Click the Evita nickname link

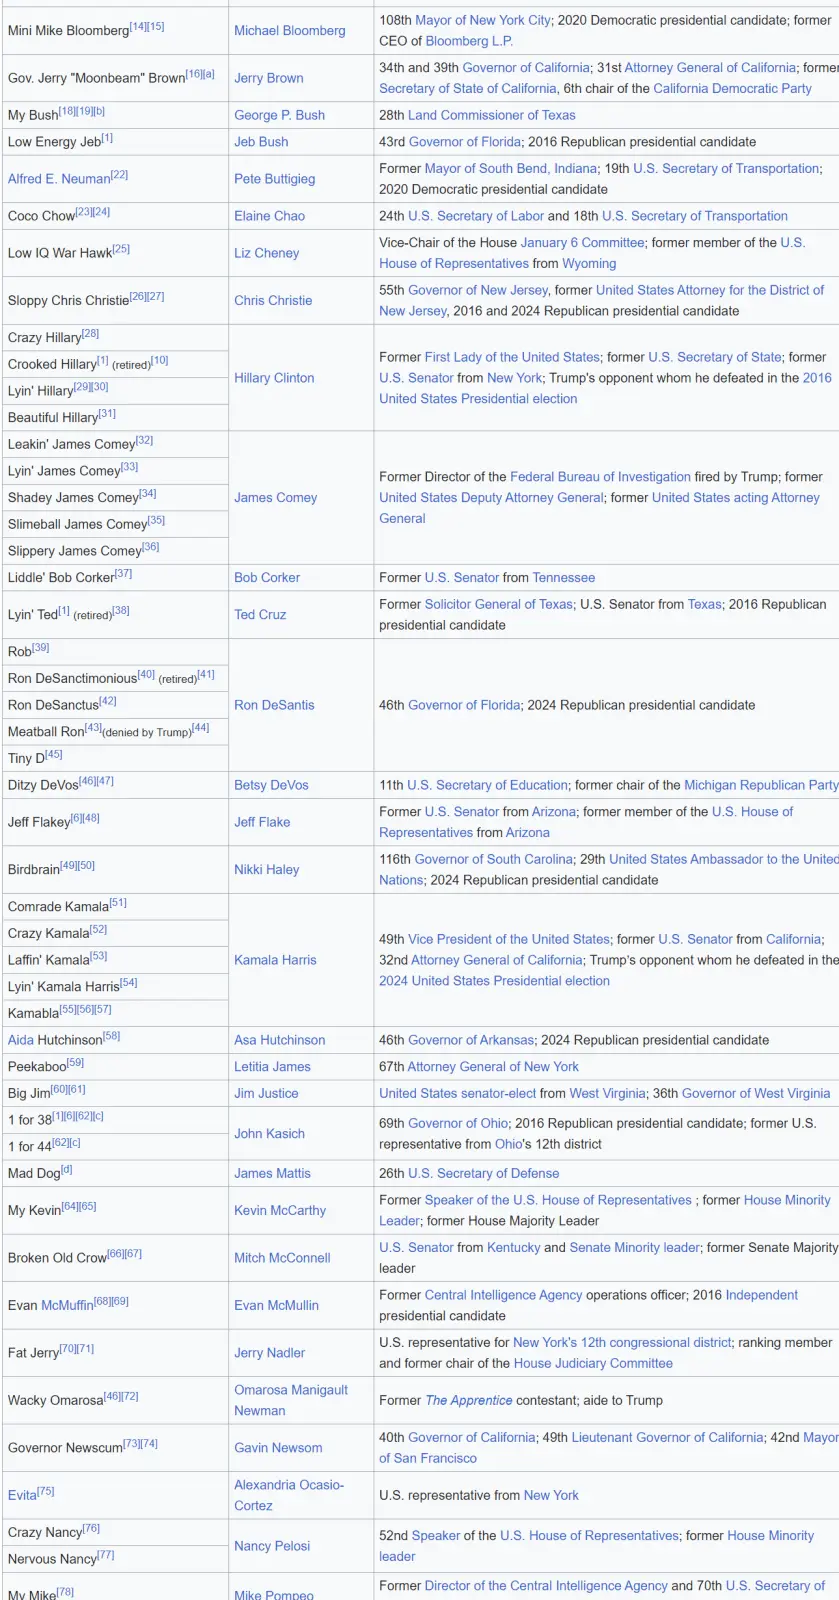(22, 1496)
